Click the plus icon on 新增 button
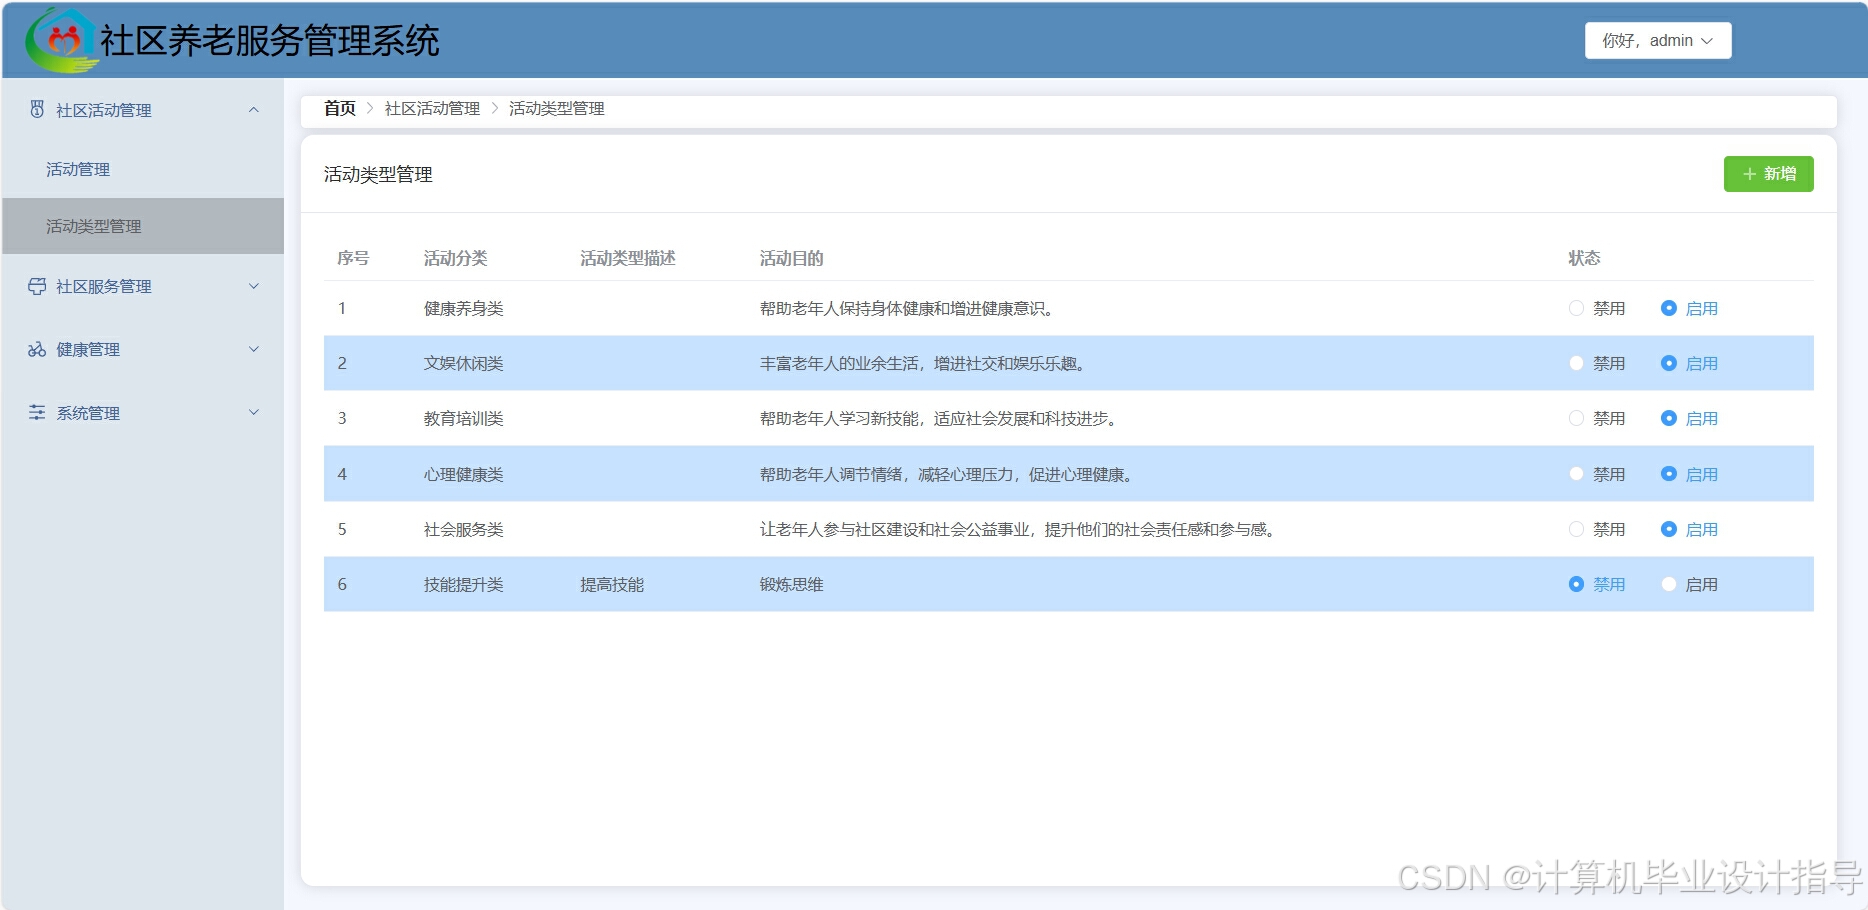The height and width of the screenshot is (910, 1868). point(1749,174)
